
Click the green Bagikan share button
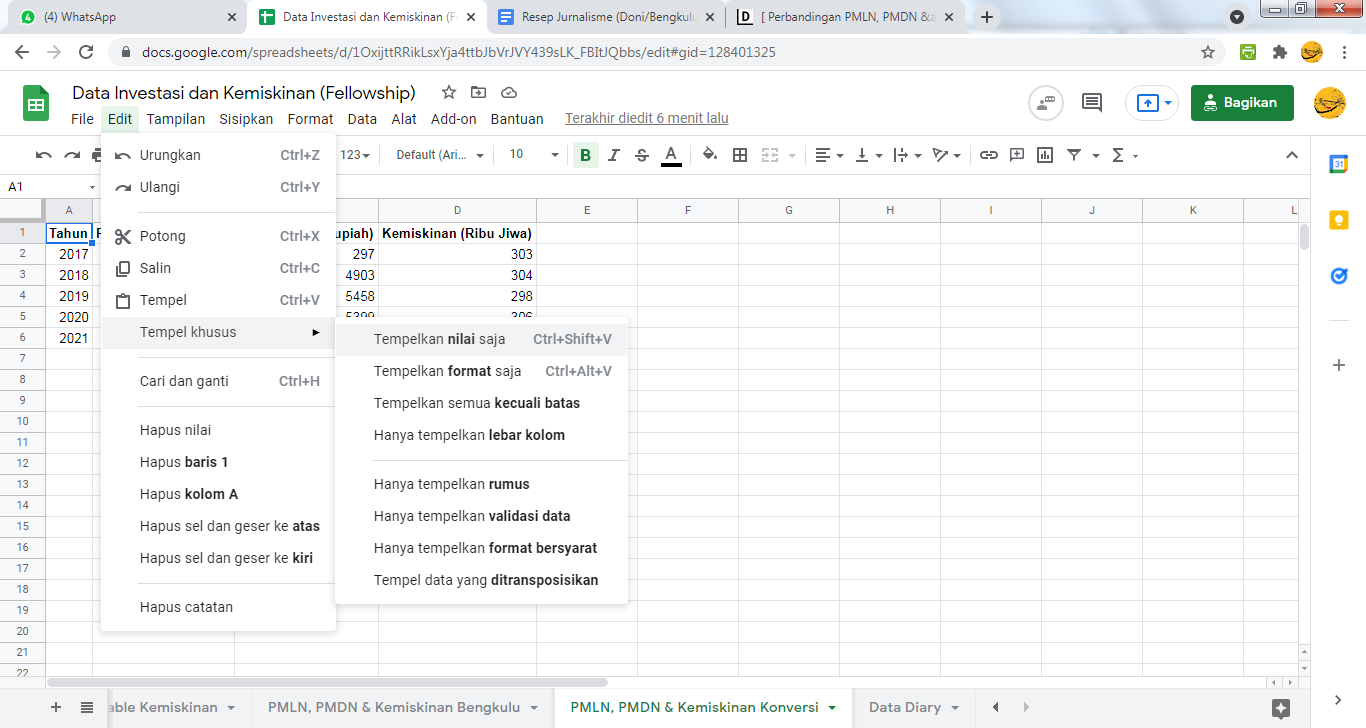[x=1241, y=102]
